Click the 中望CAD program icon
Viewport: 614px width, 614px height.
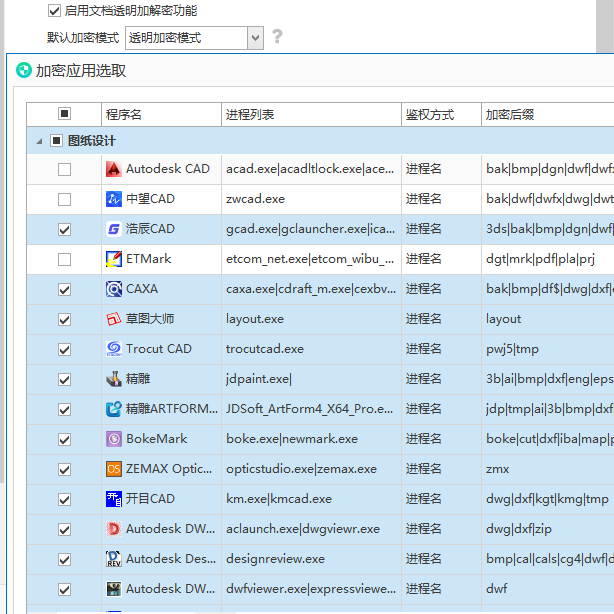click(114, 199)
